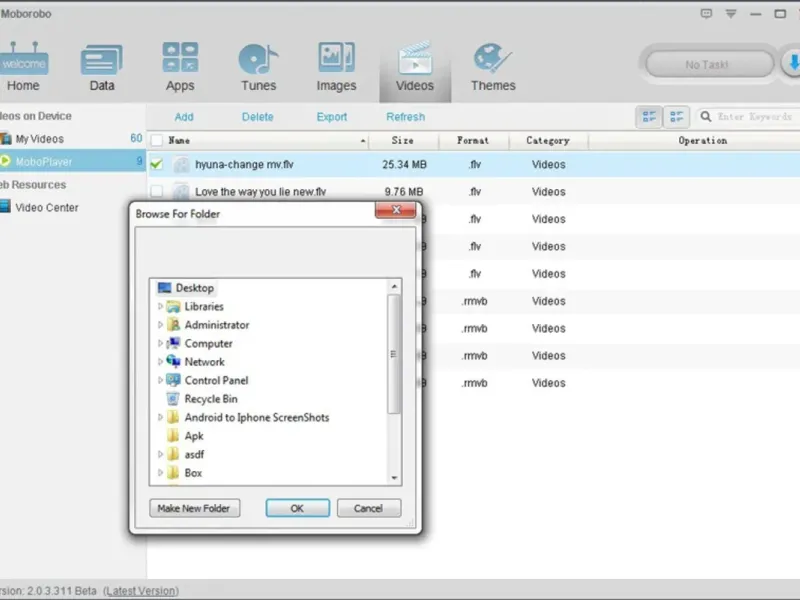Screen dimensions: 800x600
Task: Click the 25.34 MB size cell
Action: [404, 164]
